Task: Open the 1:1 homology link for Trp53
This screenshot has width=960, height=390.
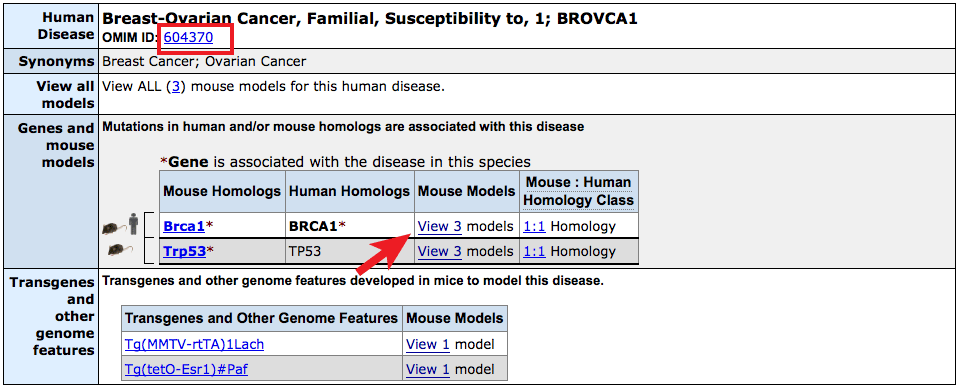Action: coord(535,251)
